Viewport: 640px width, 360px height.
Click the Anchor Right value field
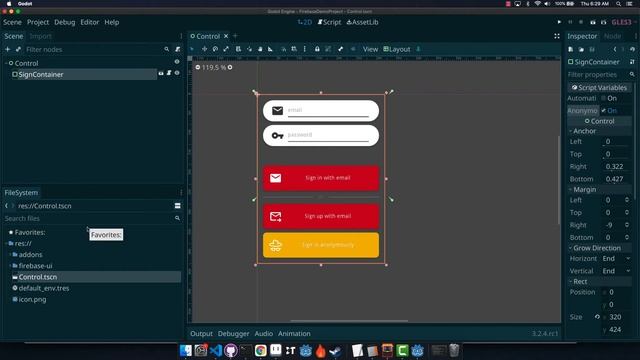[x=616, y=167]
